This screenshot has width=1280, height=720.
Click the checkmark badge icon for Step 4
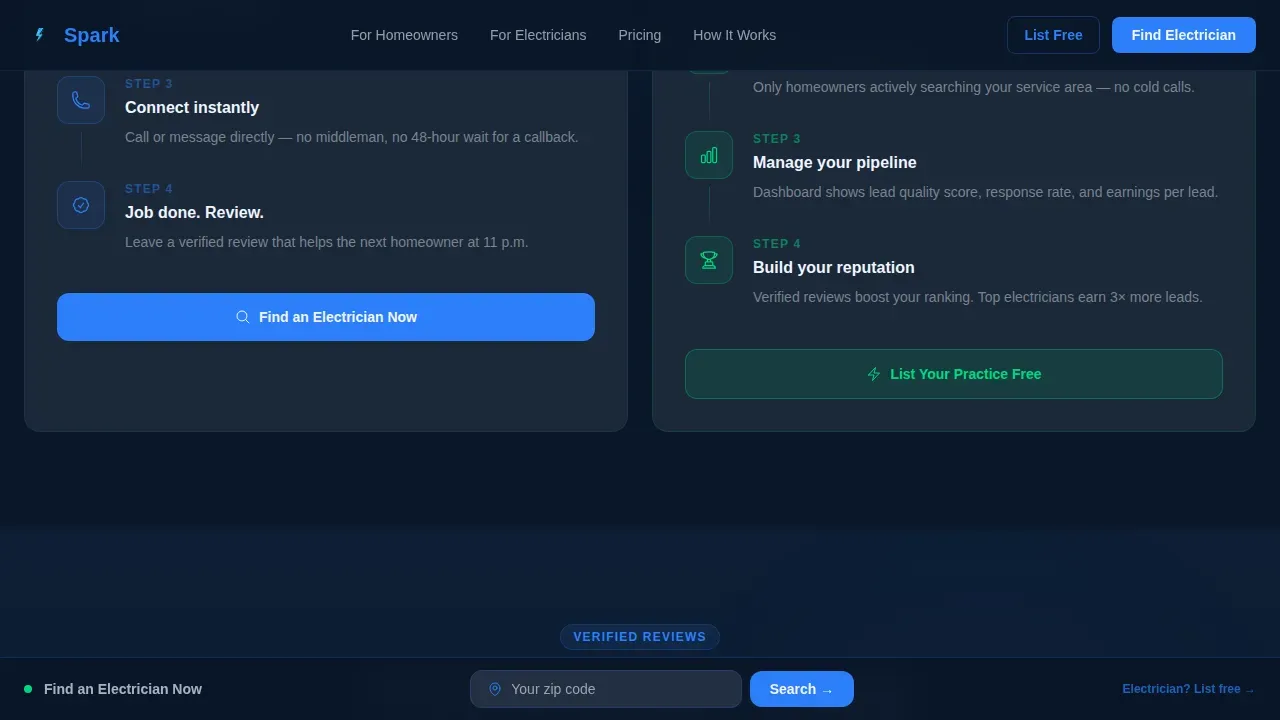[x=81, y=205]
